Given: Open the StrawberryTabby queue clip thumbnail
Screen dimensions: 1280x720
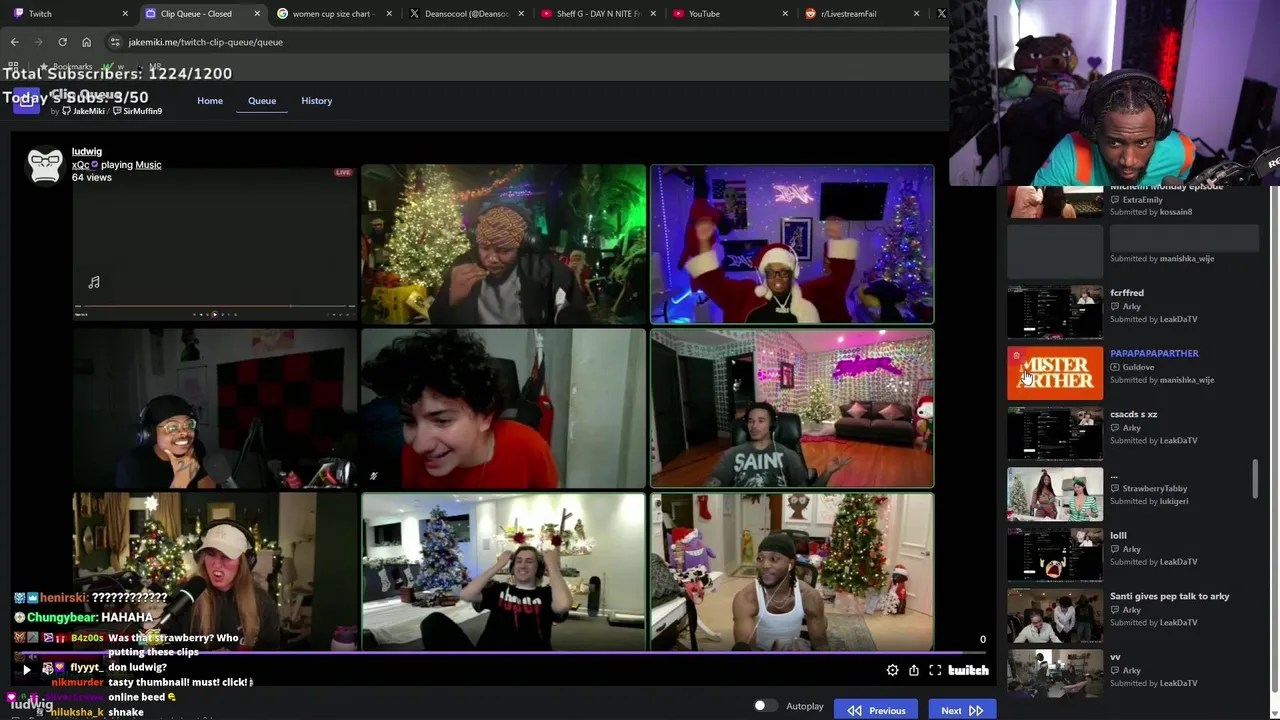Looking at the screenshot, I should coord(1055,494).
